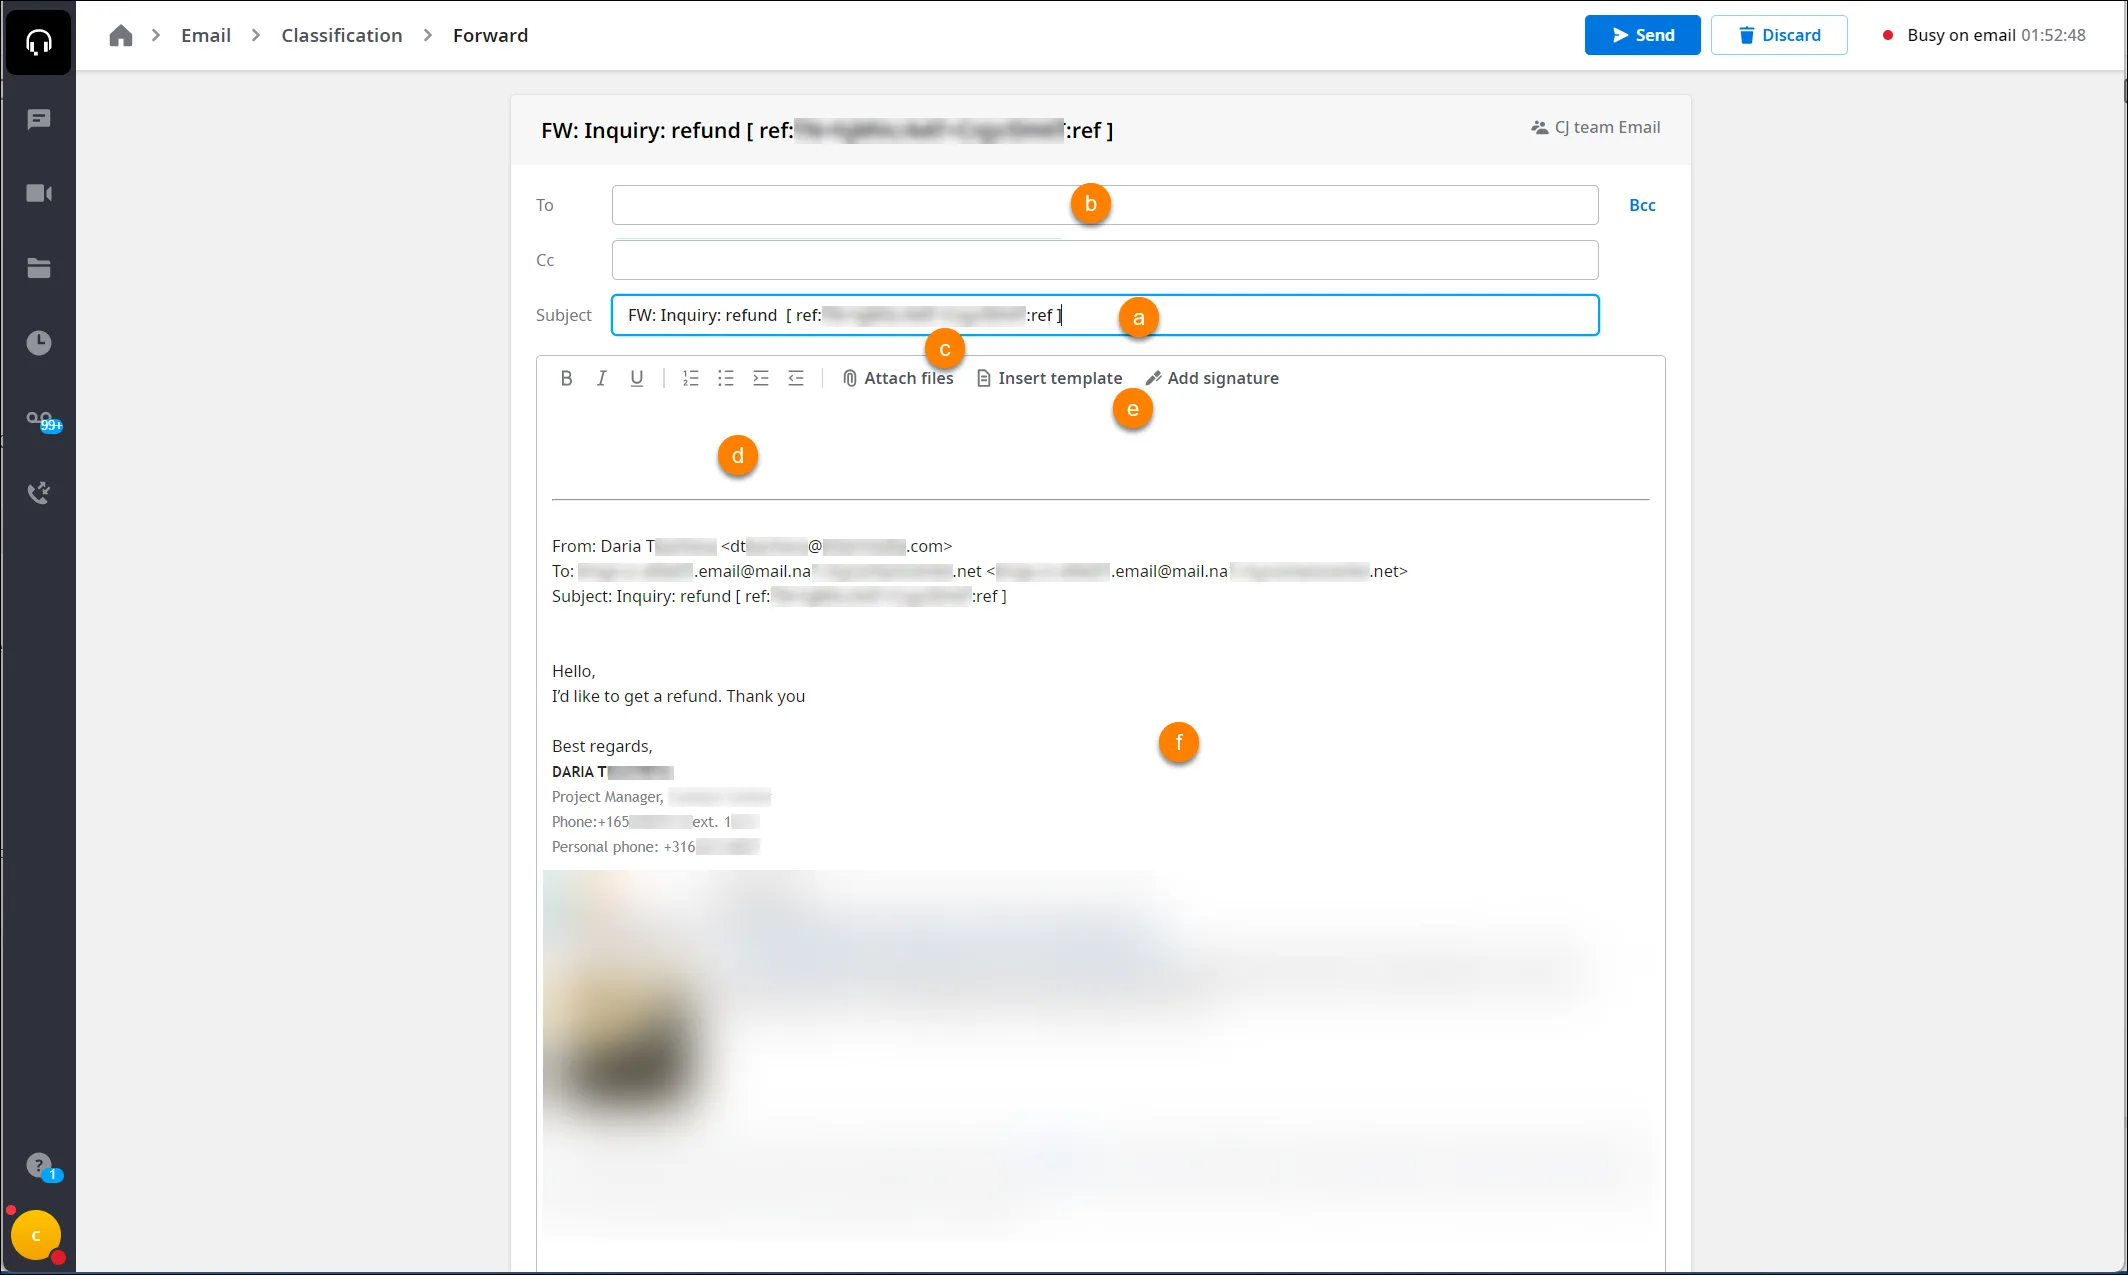Image resolution: width=2128 pixels, height=1275 pixels.
Task: Insert a numbered list
Action: 691,378
